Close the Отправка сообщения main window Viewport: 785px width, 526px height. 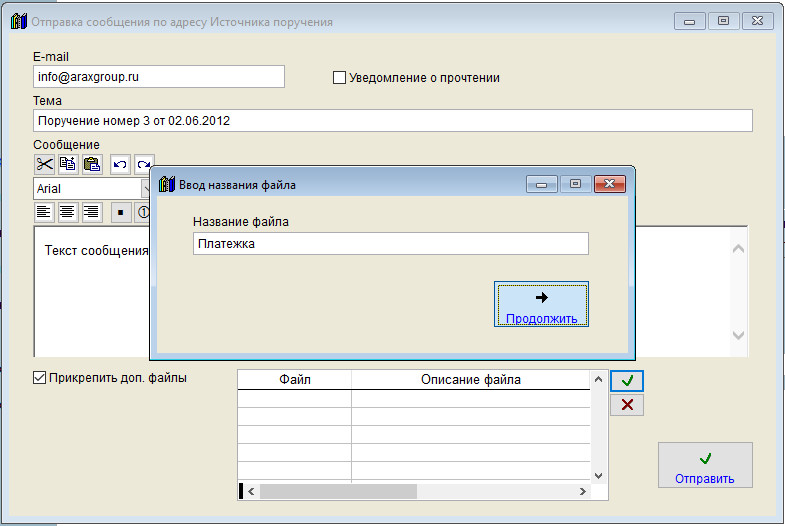point(757,21)
